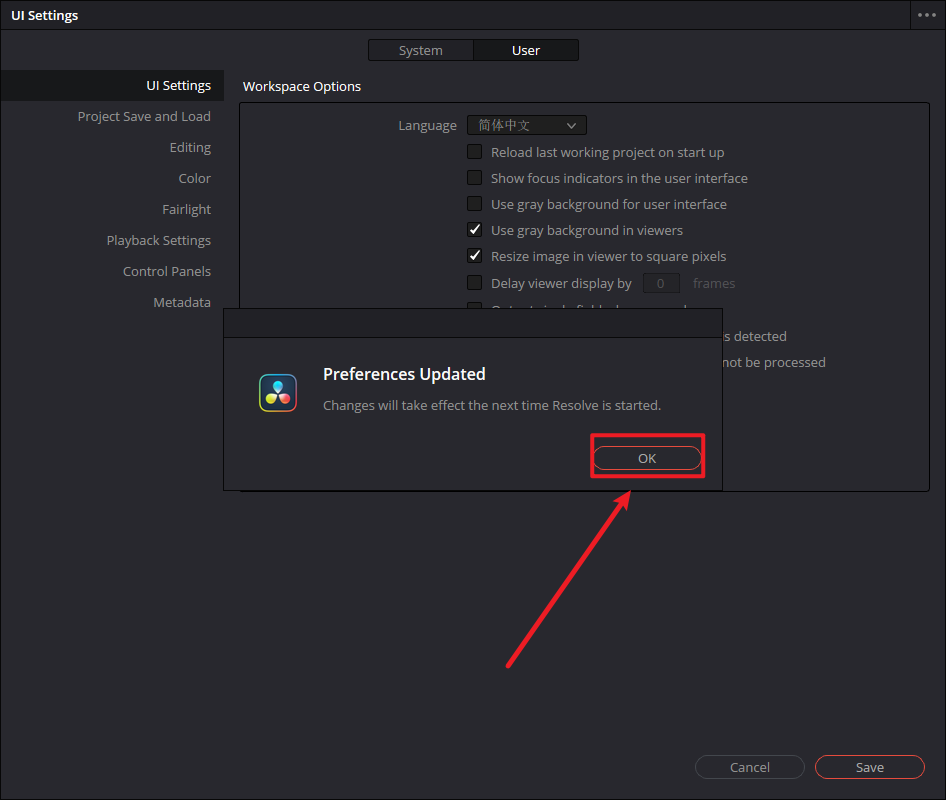Image resolution: width=946 pixels, height=800 pixels.
Task: Select Color in the sidebar
Action: (x=194, y=178)
